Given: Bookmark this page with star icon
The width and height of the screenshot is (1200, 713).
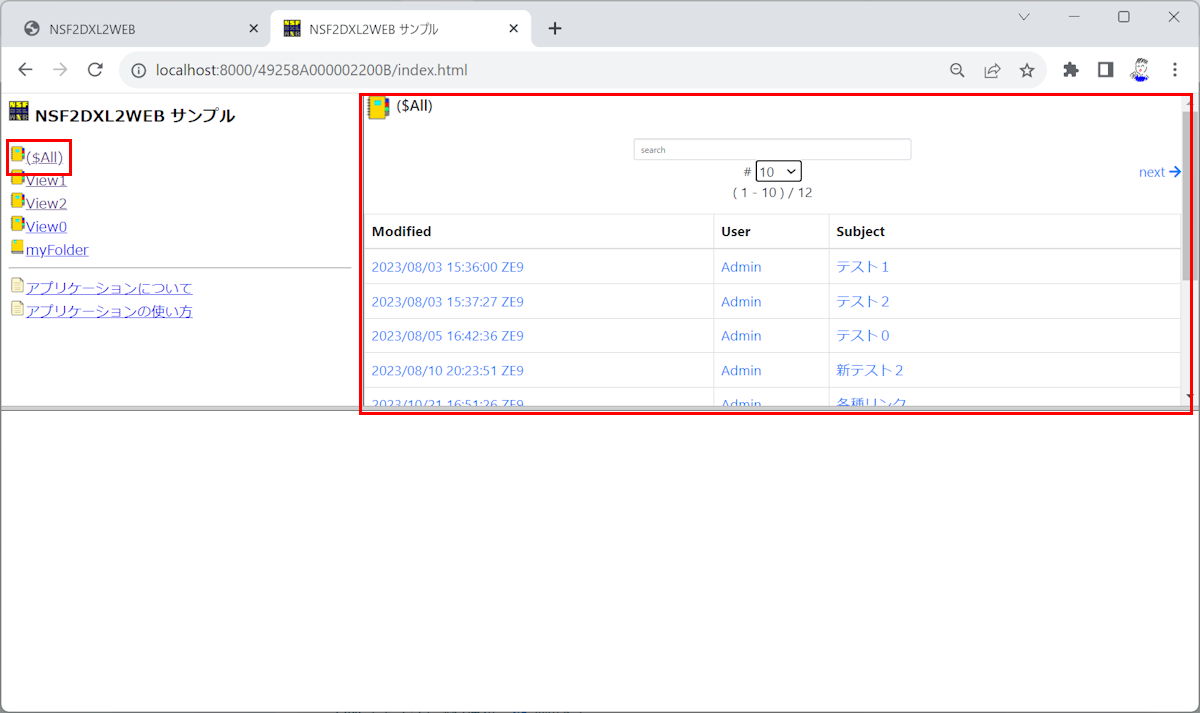Looking at the screenshot, I should tap(1026, 70).
